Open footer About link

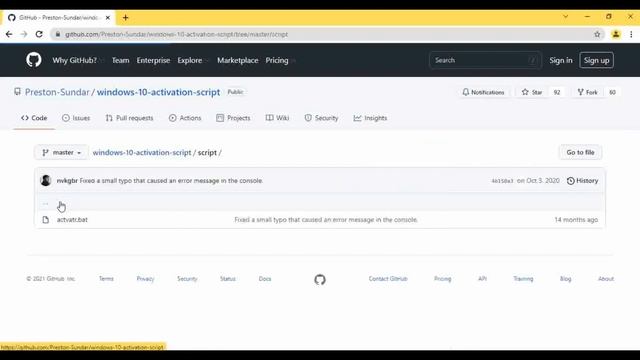click(x=606, y=279)
